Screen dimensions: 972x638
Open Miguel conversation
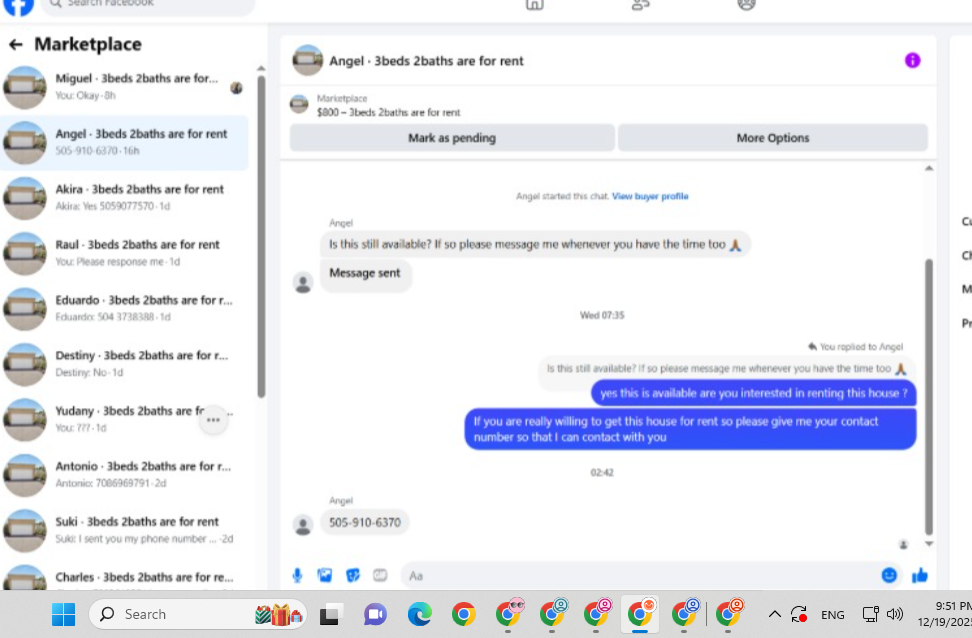coord(124,87)
